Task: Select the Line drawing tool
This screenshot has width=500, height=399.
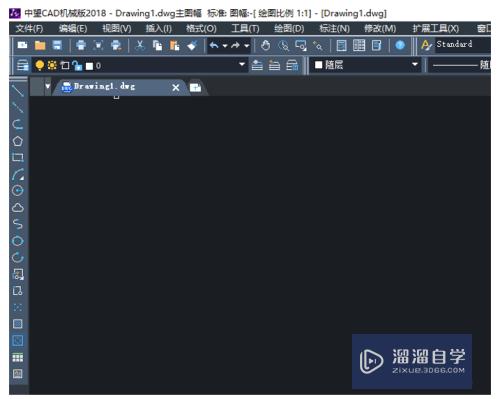Action: coord(18,90)
